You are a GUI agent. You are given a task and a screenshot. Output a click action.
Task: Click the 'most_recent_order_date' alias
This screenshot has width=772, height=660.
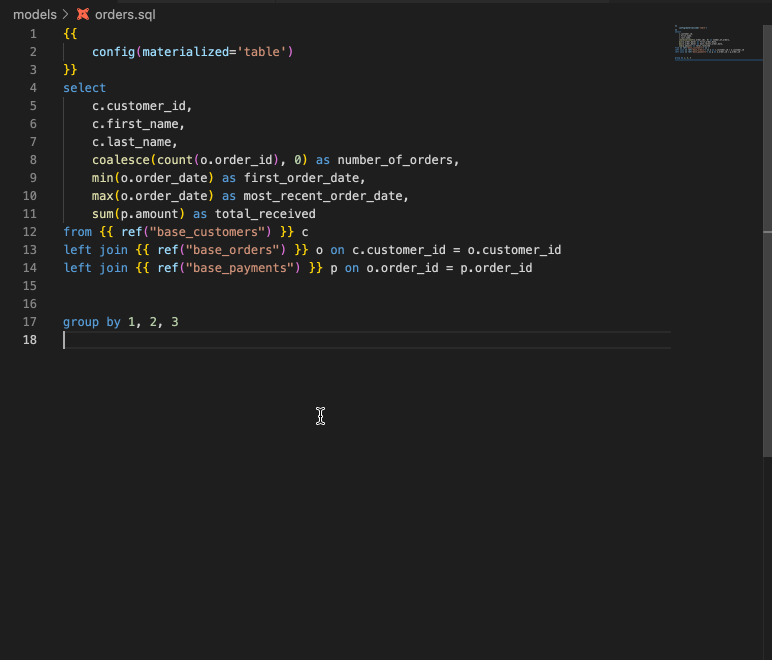[x=322, y=196]
